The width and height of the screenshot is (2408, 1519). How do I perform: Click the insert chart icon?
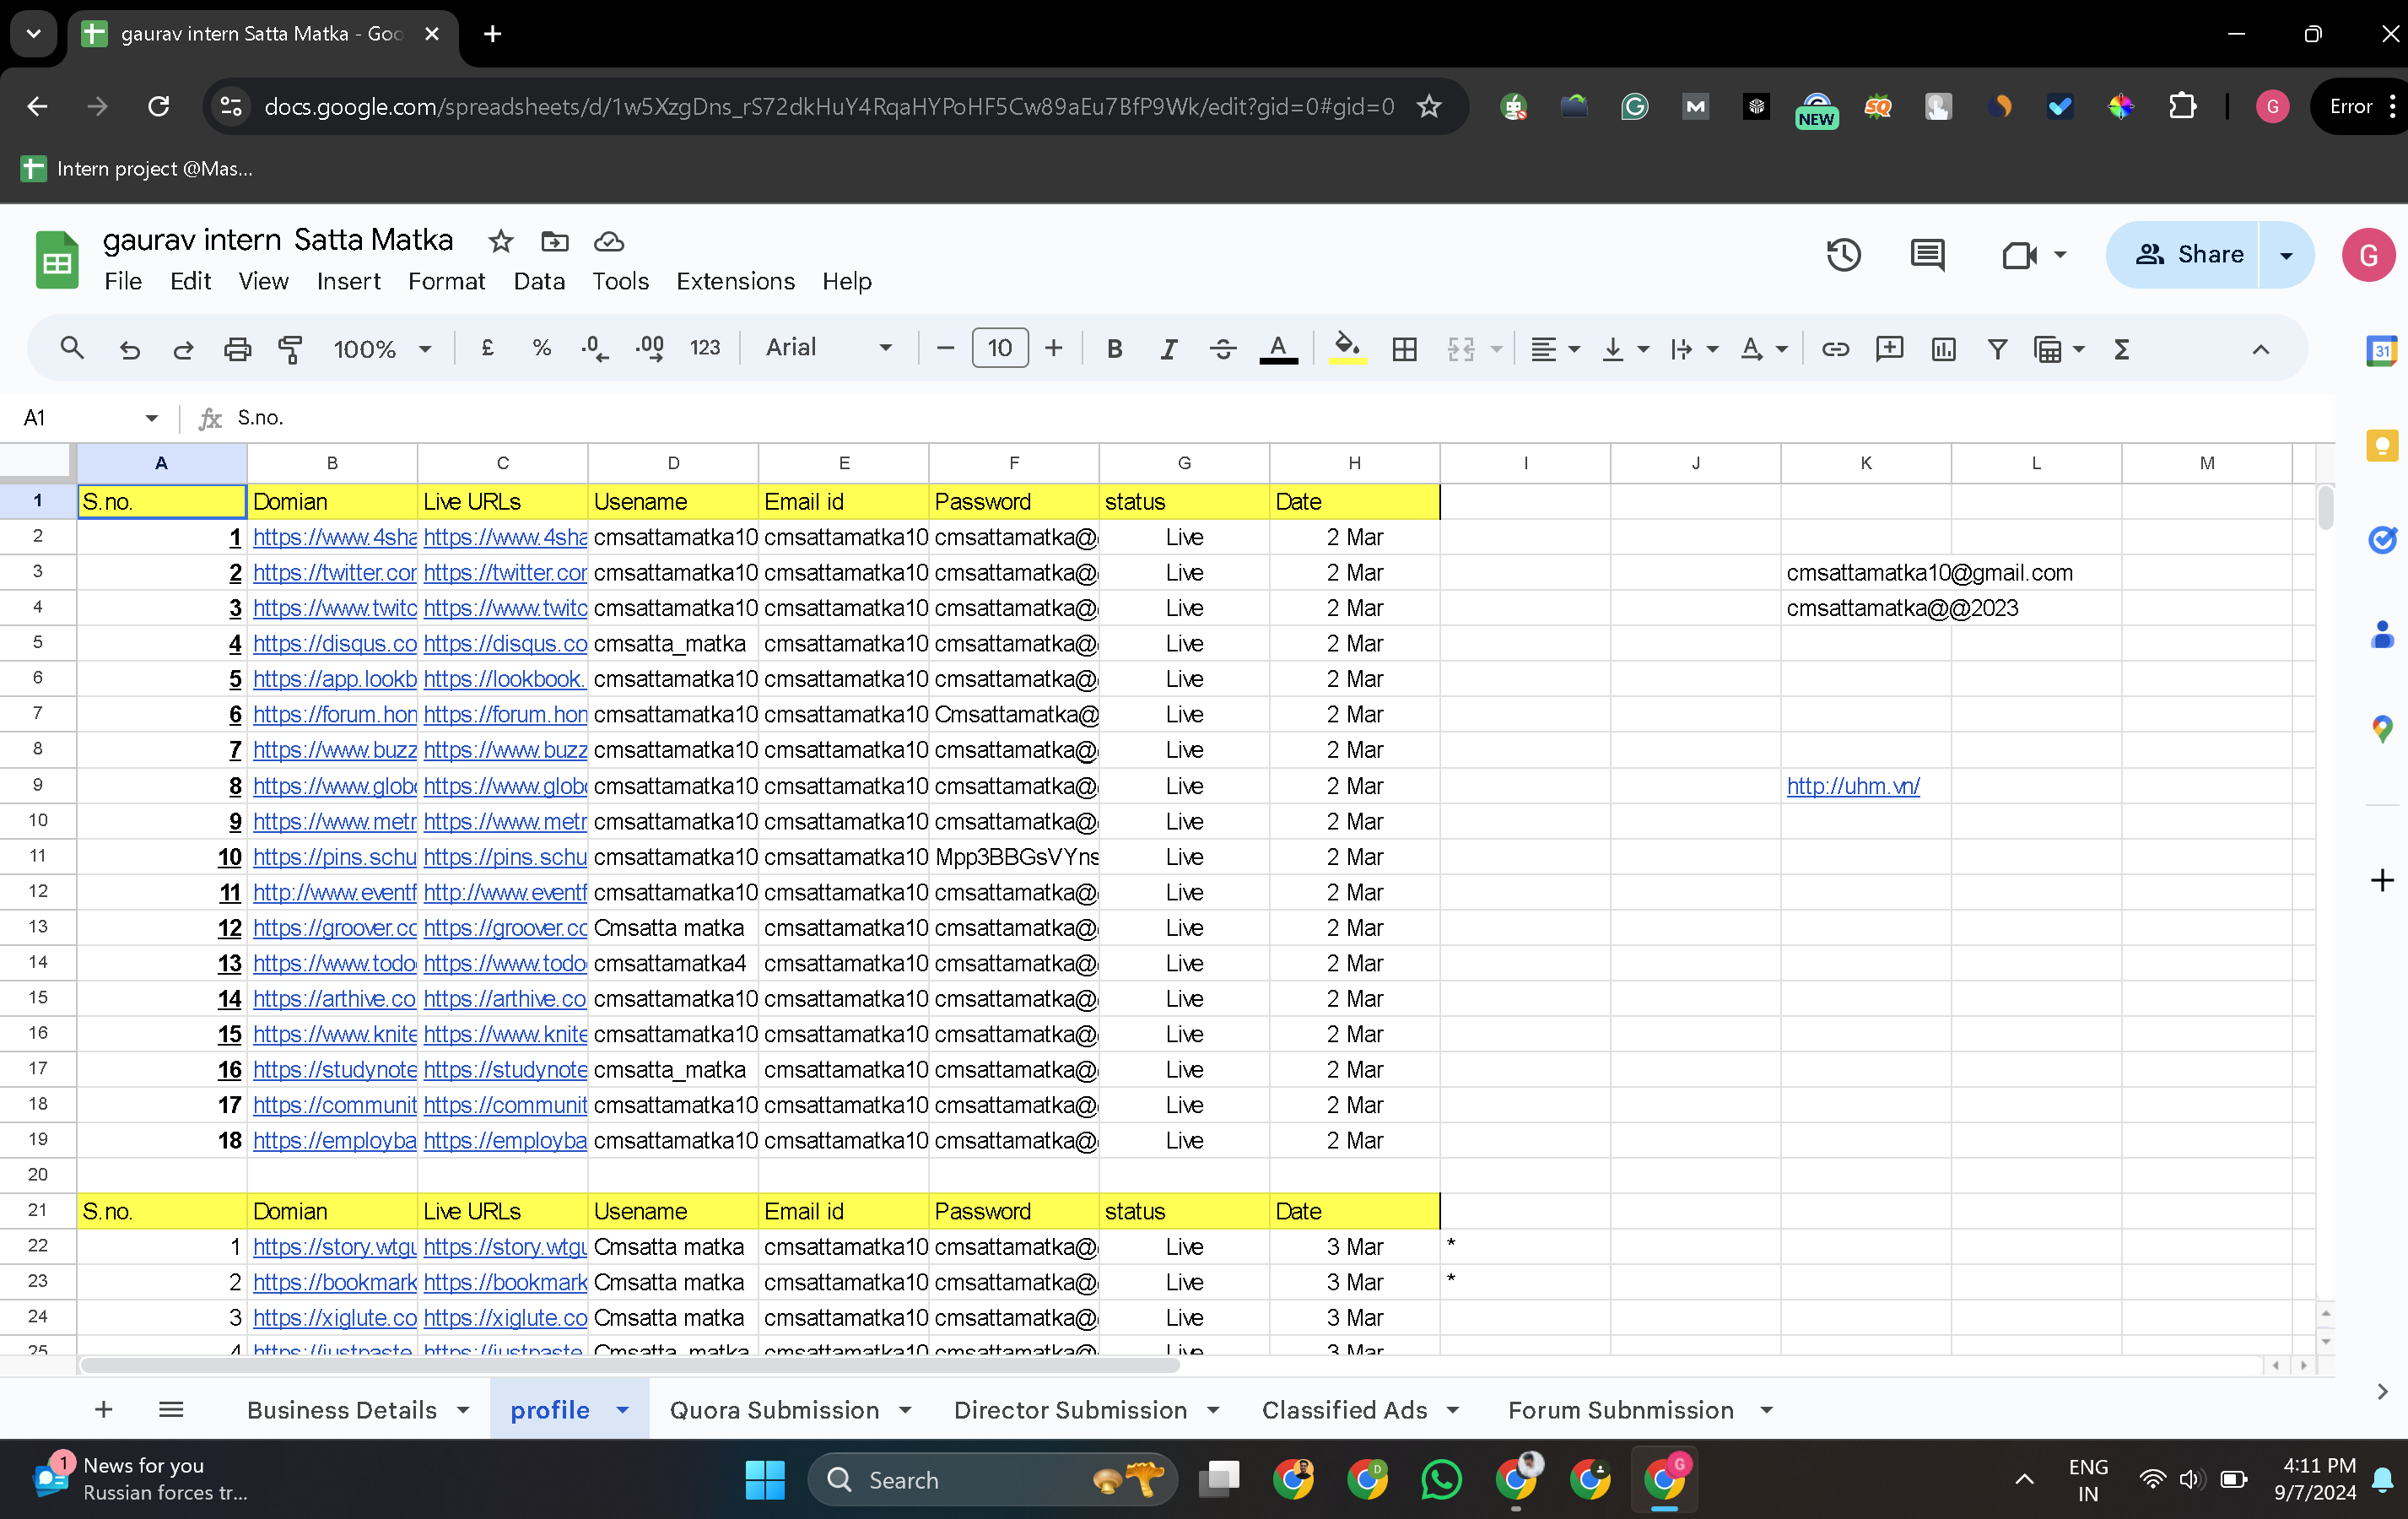[1943, 349]
